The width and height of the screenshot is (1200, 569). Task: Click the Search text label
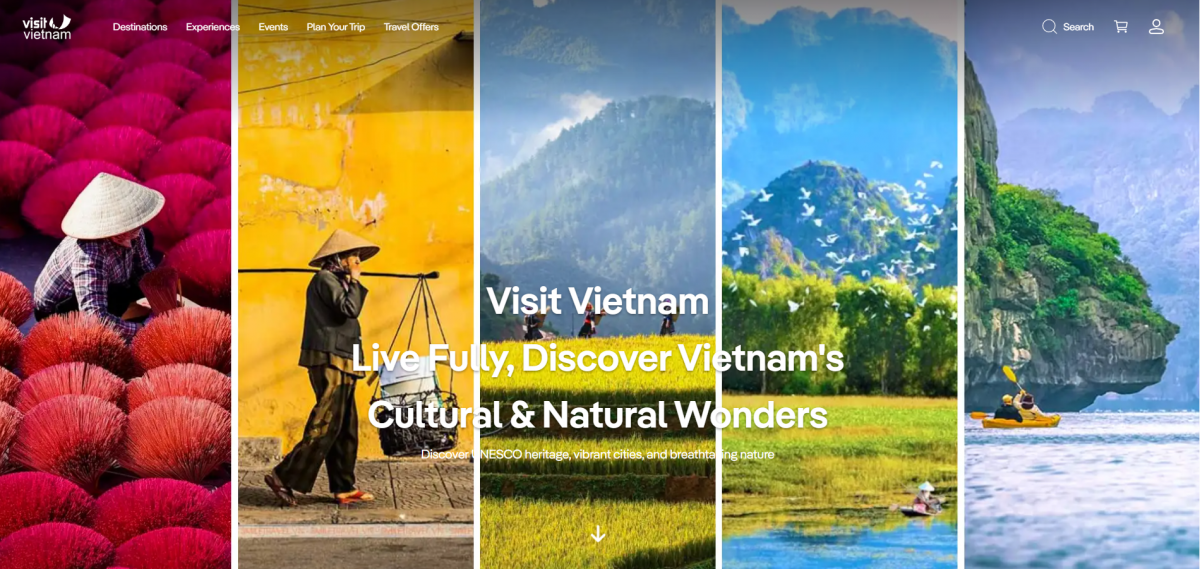[x=1078, y=27]
